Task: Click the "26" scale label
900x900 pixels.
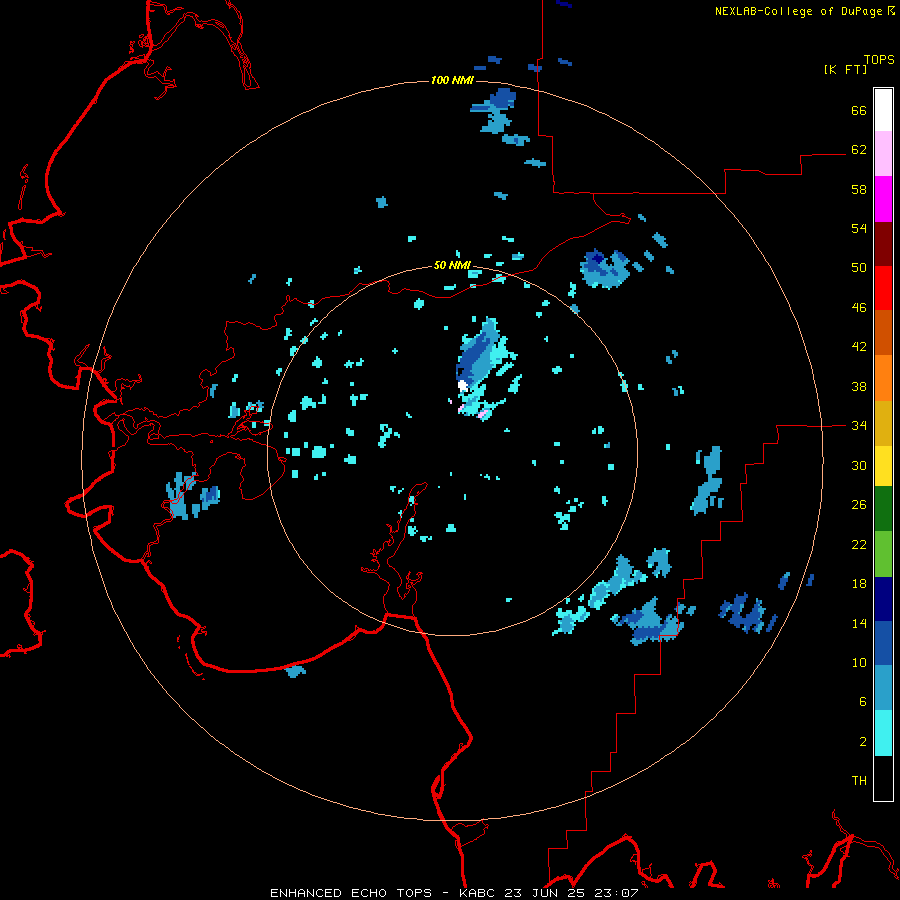Action: tap(859, 505)
